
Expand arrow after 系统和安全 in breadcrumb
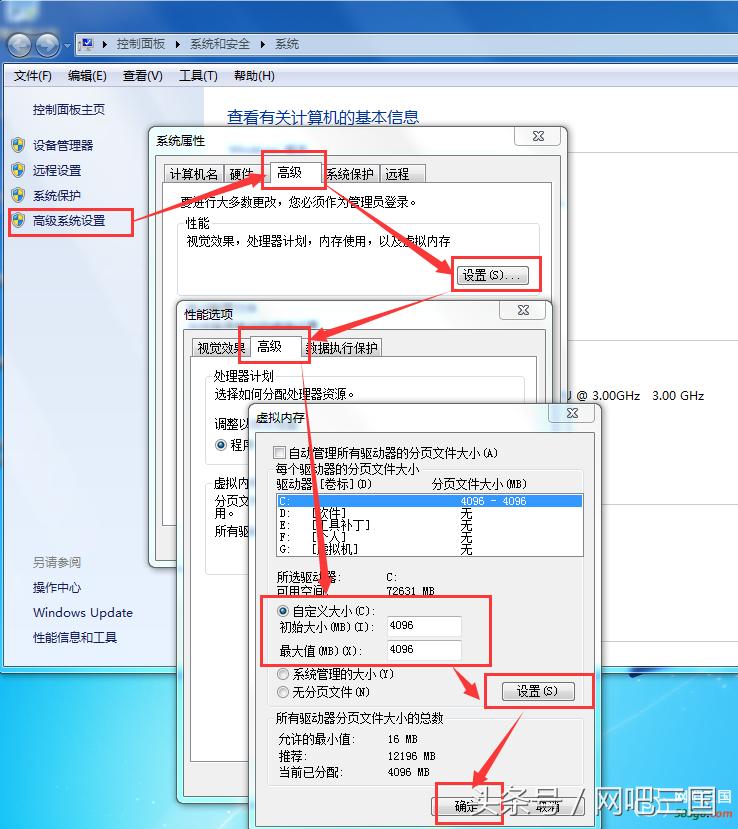point(263,44)
